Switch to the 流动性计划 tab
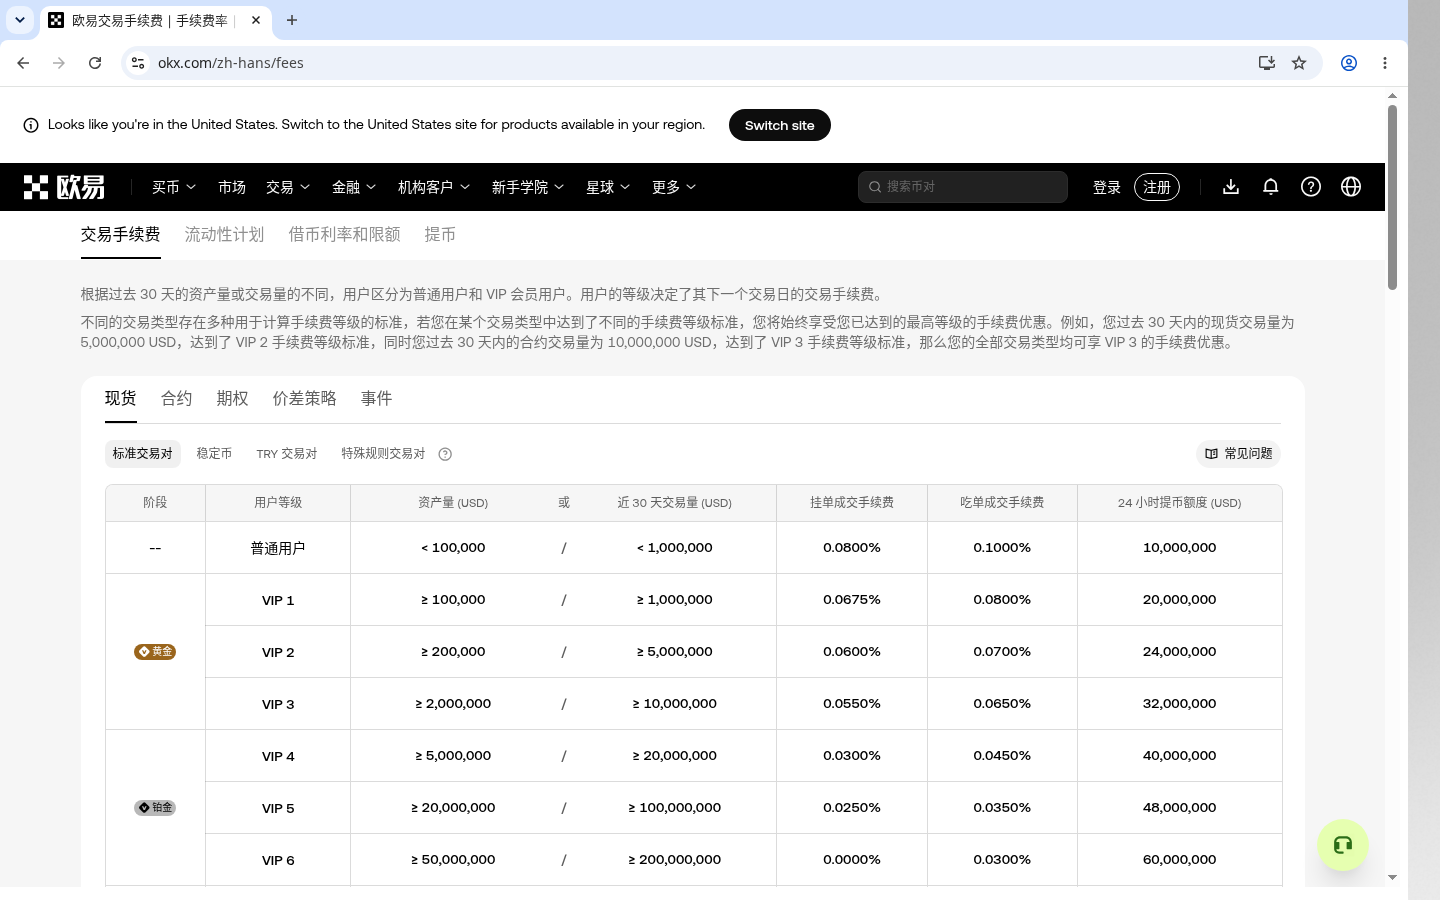The height and width of the screenshot is (900, 1440). pyautogui.click(x=224, y=234)
